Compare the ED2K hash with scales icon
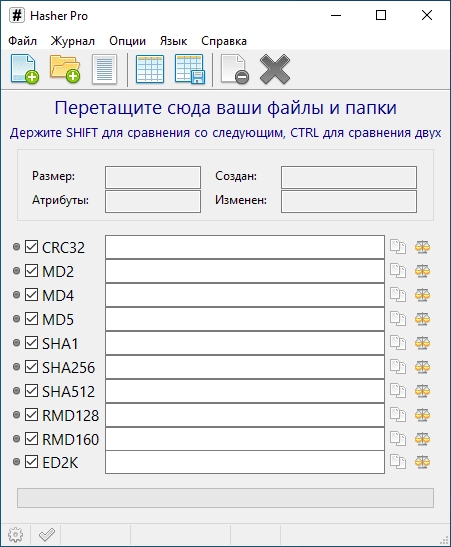This screenshot has height=547, width=451. point(422,462)
